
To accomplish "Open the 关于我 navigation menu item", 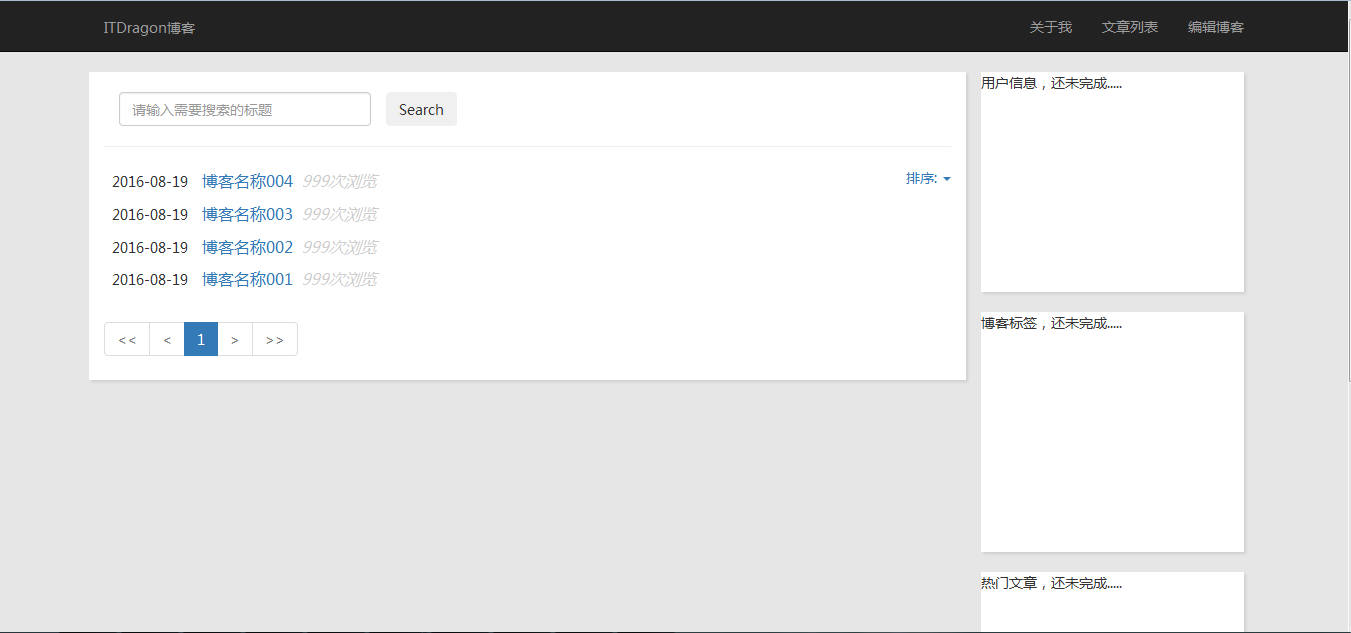I will click(1050, 27).
